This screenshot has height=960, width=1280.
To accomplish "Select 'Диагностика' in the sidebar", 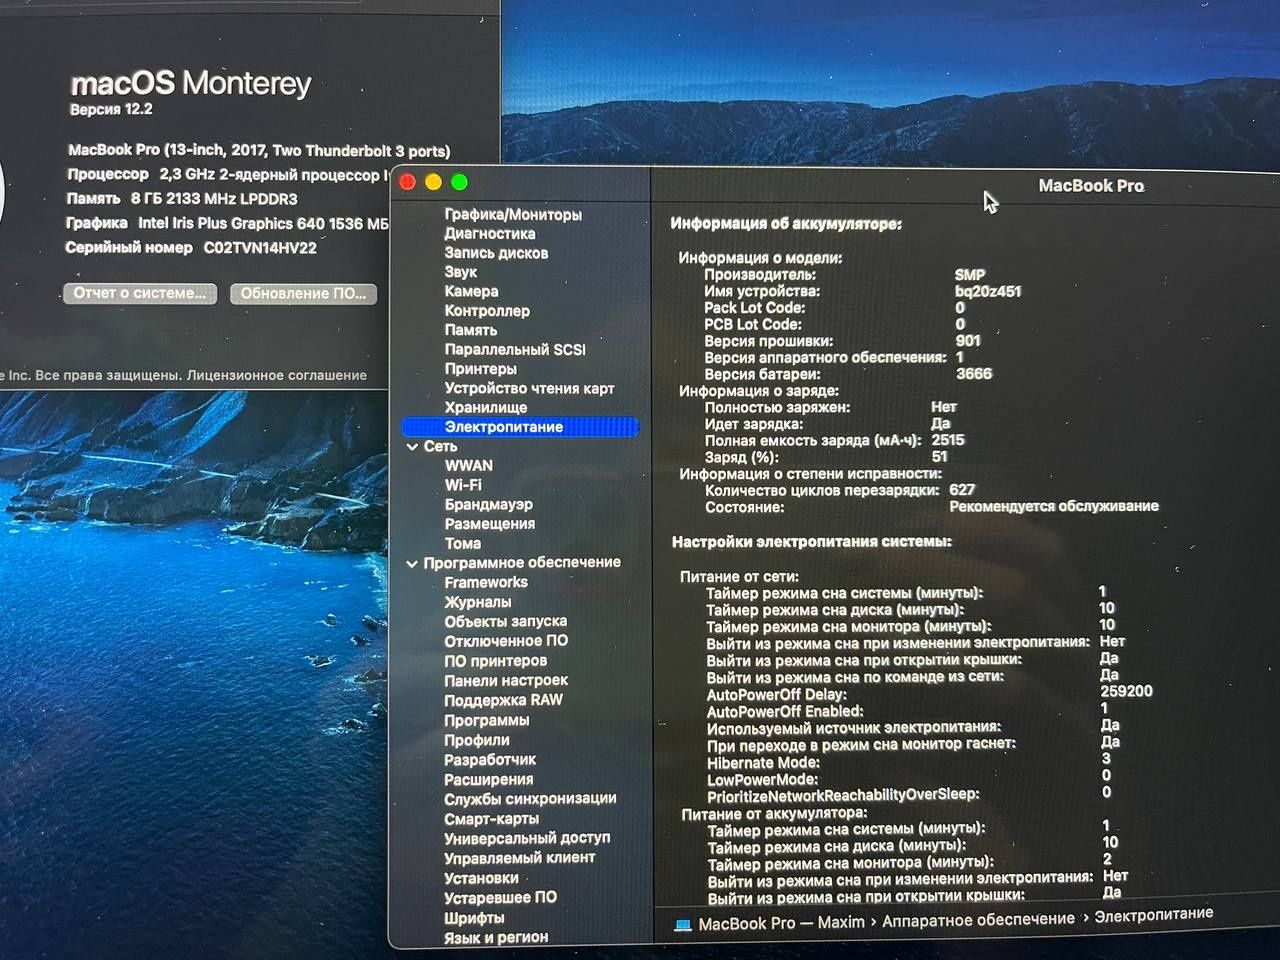I will [490, 234].
